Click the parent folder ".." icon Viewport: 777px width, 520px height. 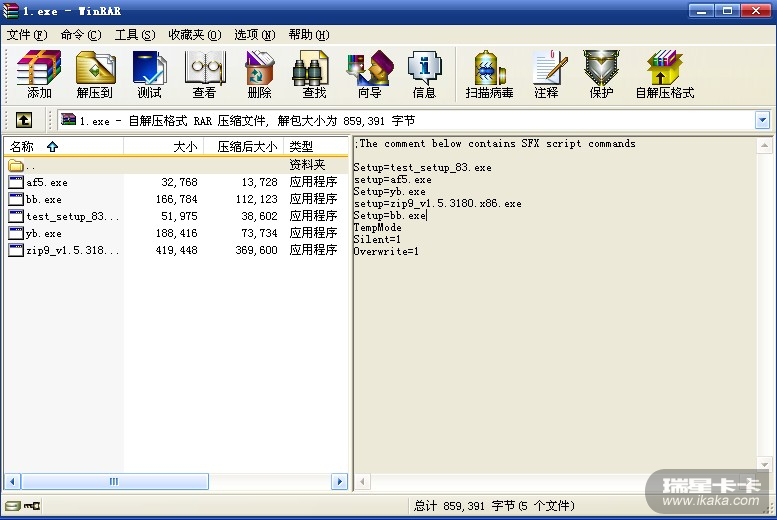click(x=16, y=165)
